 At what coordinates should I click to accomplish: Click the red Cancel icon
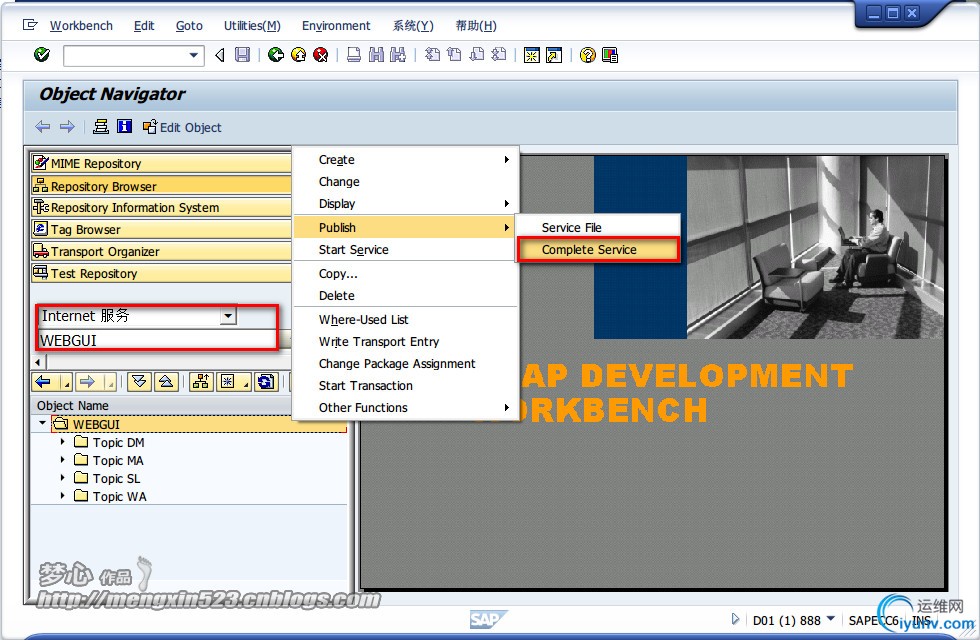pos(321,55)
